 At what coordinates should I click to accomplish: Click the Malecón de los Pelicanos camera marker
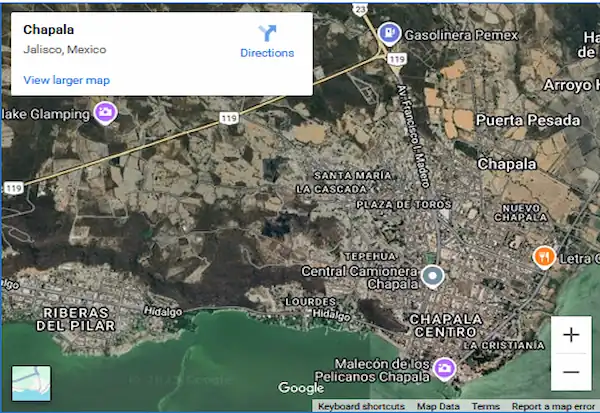click(444, 369)
